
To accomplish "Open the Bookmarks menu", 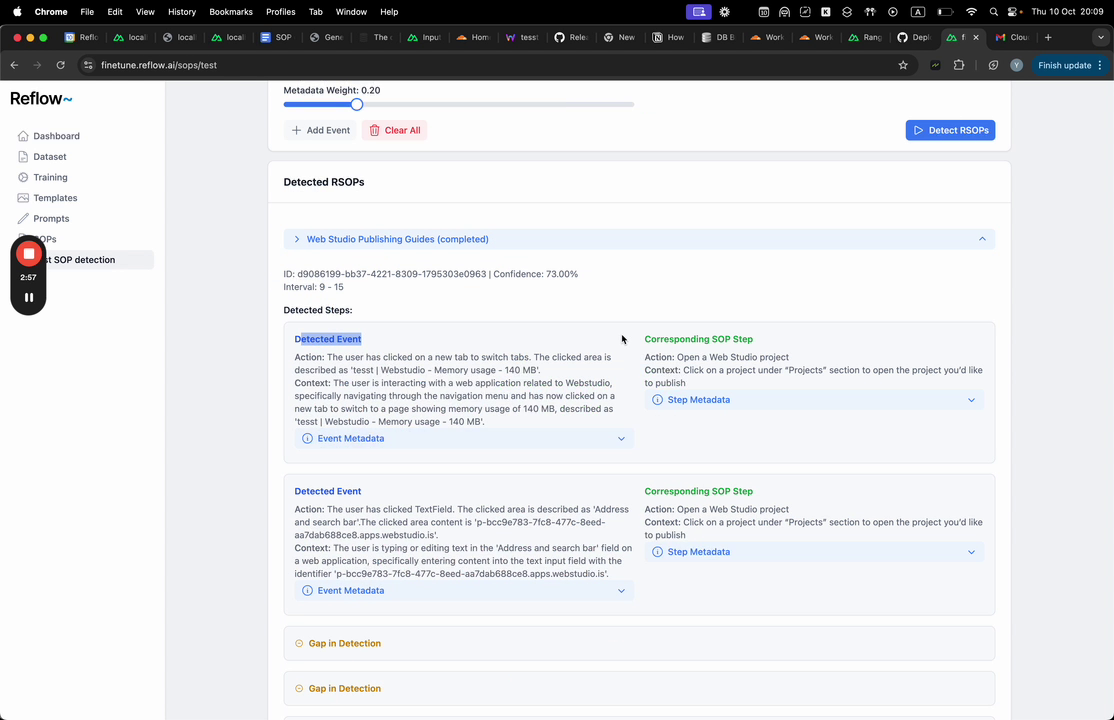I will tap(231, 11).
